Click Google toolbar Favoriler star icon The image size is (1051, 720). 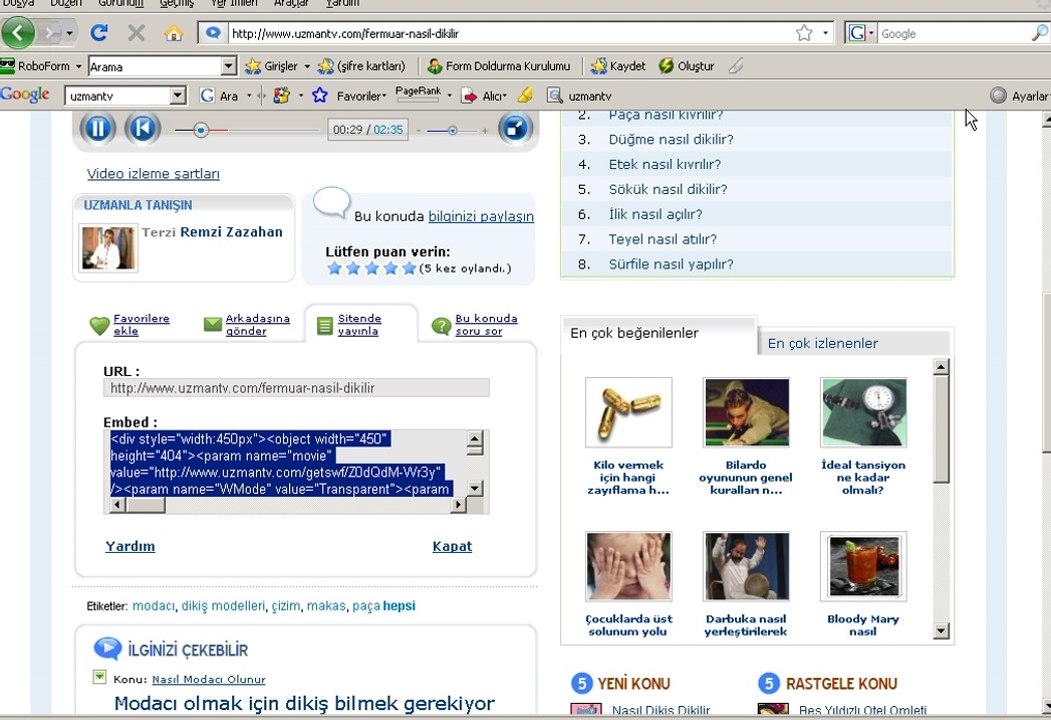[x=320, y=96]
